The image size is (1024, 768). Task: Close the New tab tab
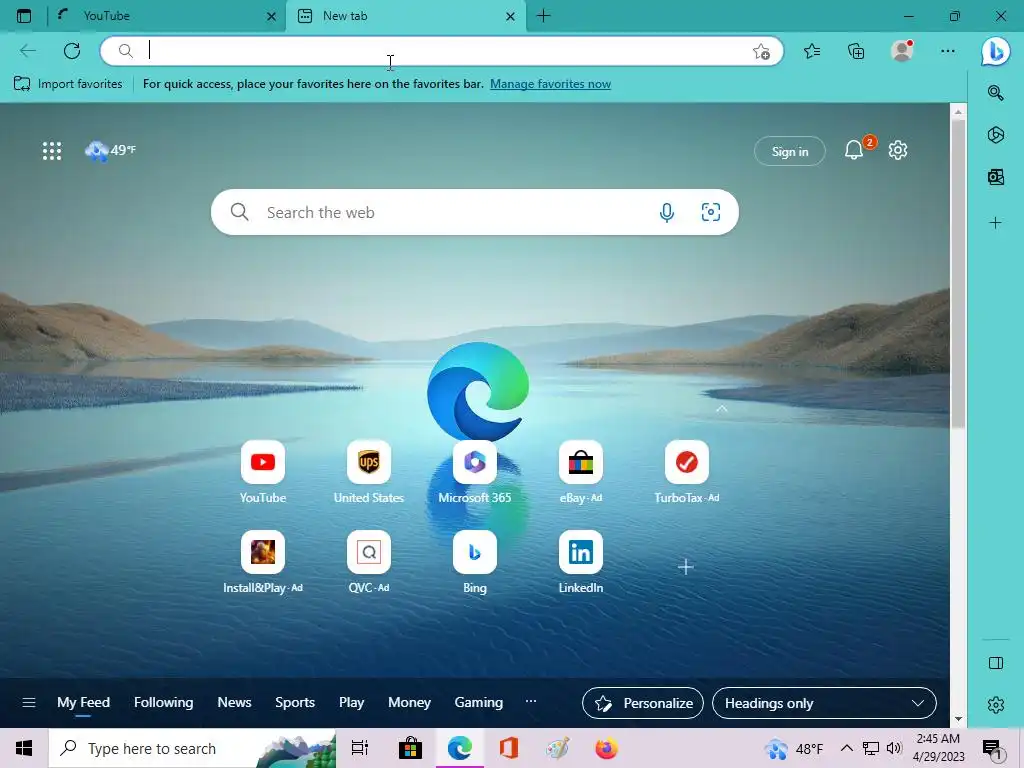pos(511,16)
